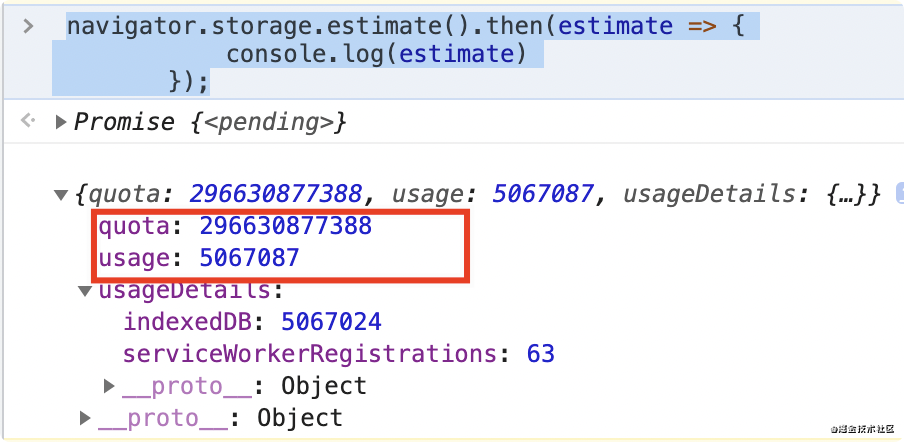Expand __proto__ inside usageDetails
This screenshot has width=904, height=442.
[110, 386]
